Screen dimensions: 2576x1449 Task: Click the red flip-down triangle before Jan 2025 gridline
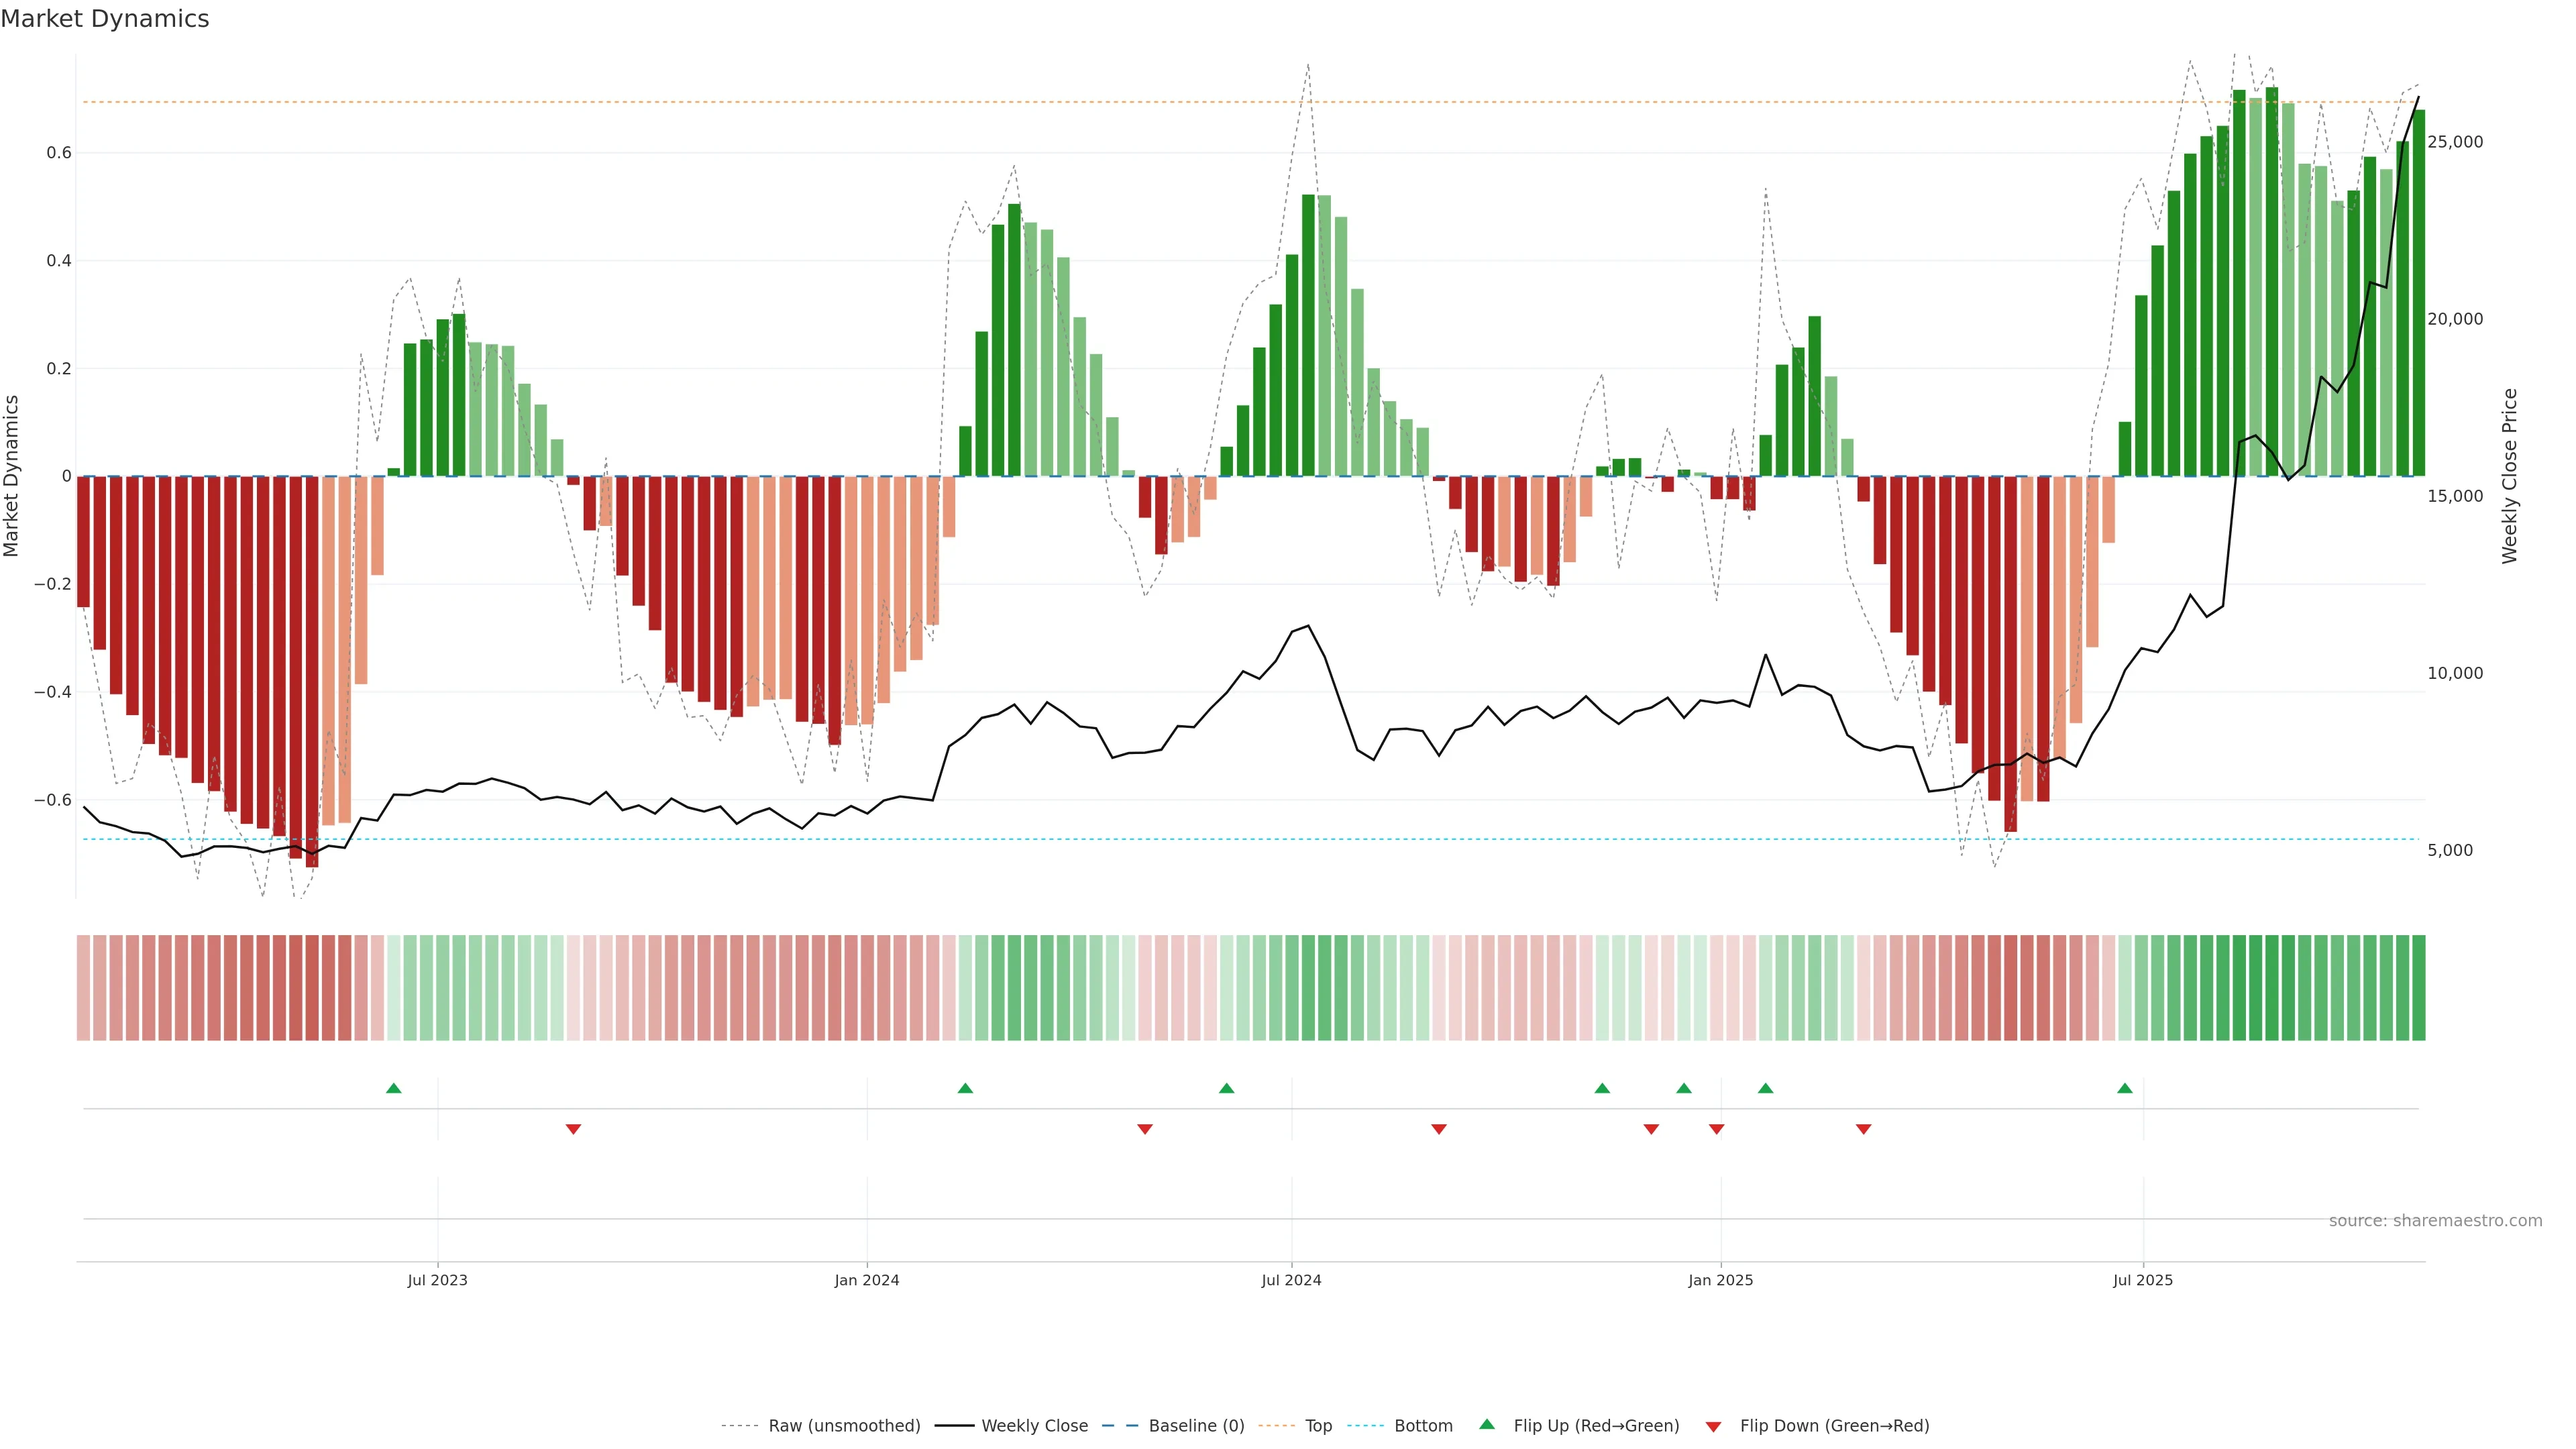pos(1716,1129)
